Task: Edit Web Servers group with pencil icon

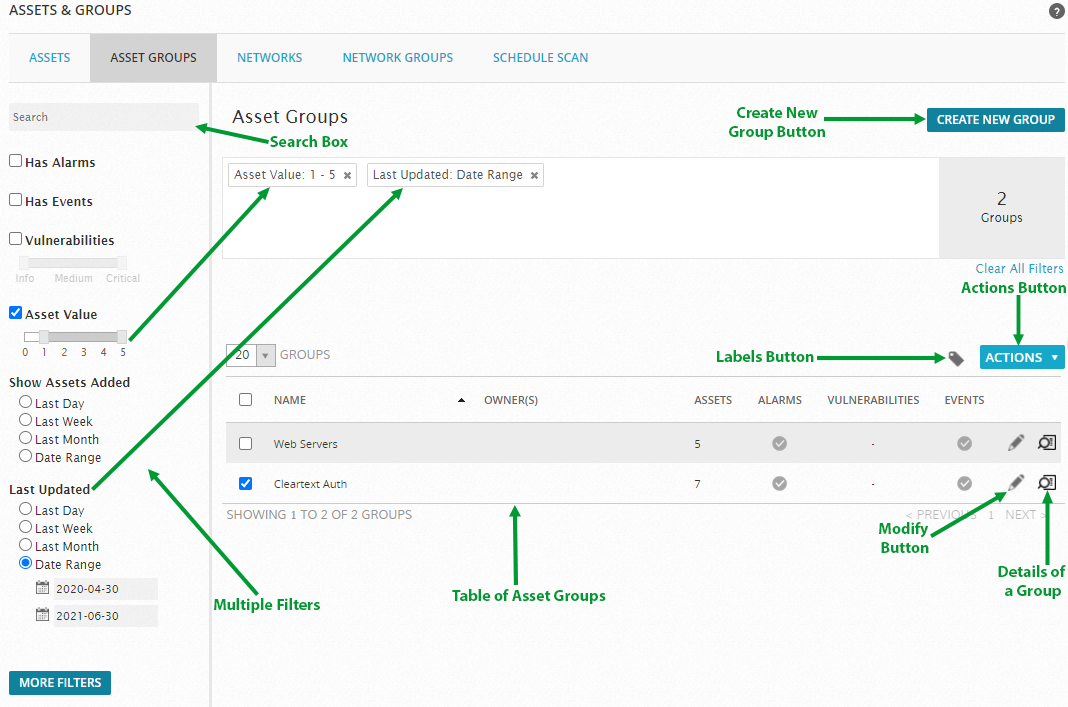Action: pyautogui.click(x=1016, y=443)
